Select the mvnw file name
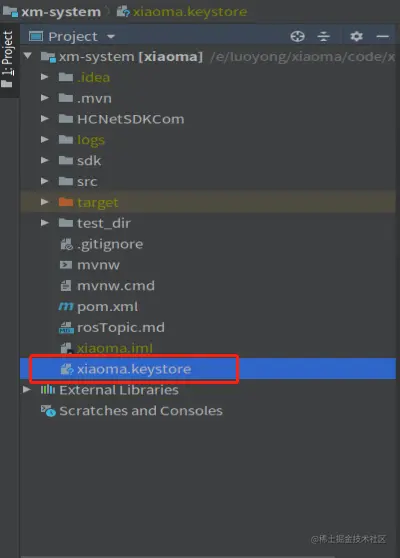Image resolution: width=400 pixels, height=558 pixels. pyautogui.click(x=98, y=265)
